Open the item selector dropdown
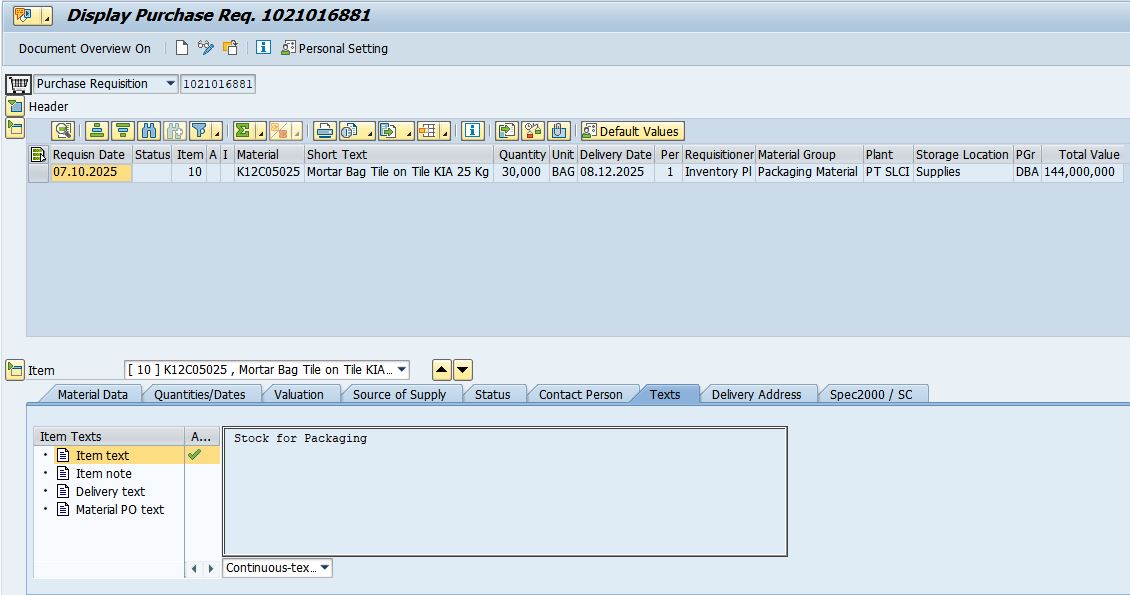The image size is (1130, 595). point(401,370)
